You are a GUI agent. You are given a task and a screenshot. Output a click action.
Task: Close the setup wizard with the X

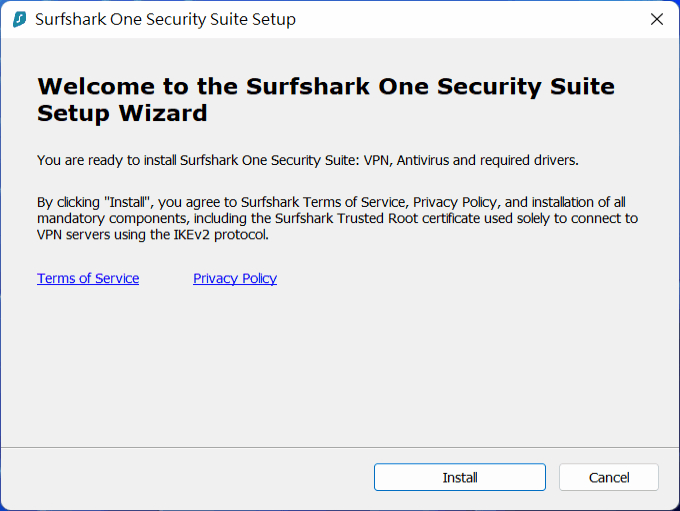657,19
